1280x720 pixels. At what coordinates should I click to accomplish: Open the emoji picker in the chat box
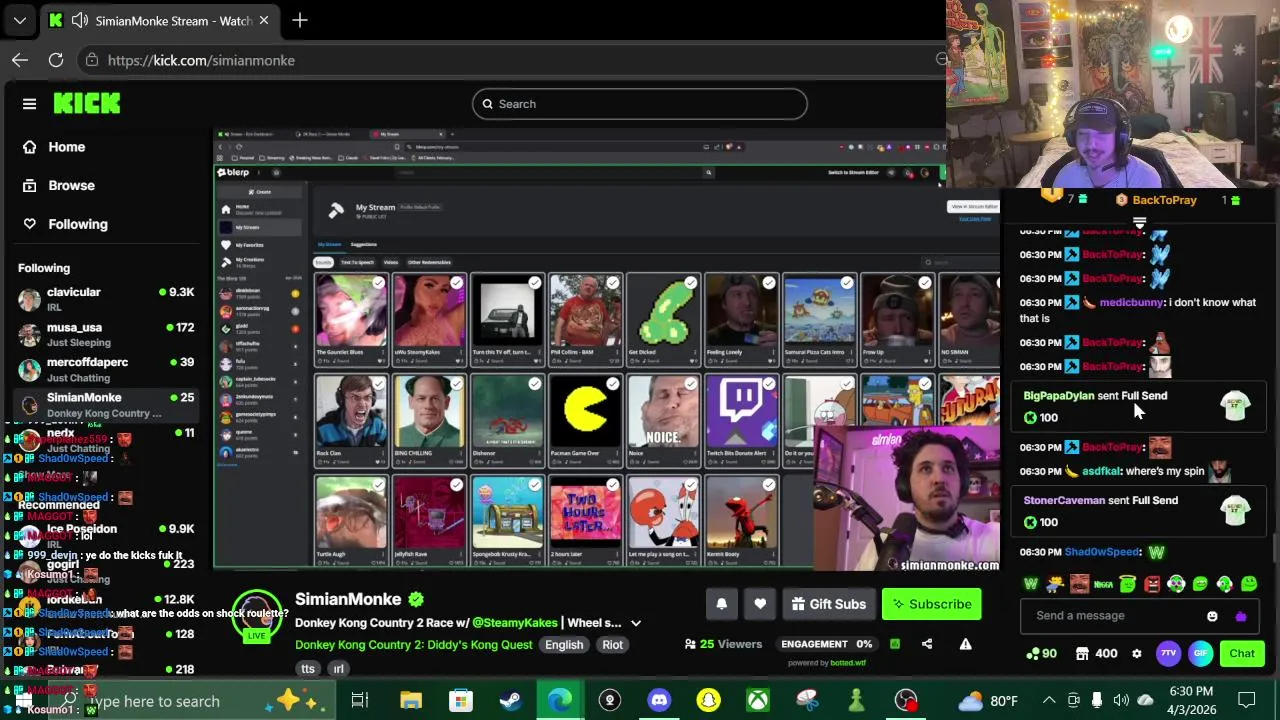1212,616
